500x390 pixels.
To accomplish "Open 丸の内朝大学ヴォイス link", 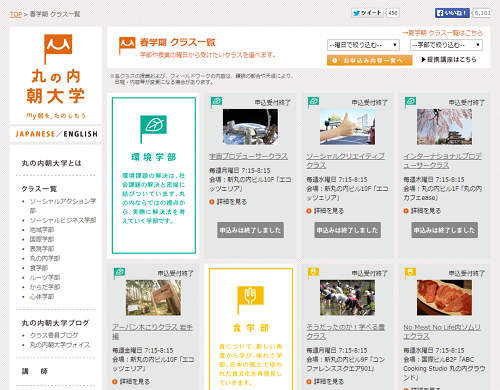I will coord(60,345).
